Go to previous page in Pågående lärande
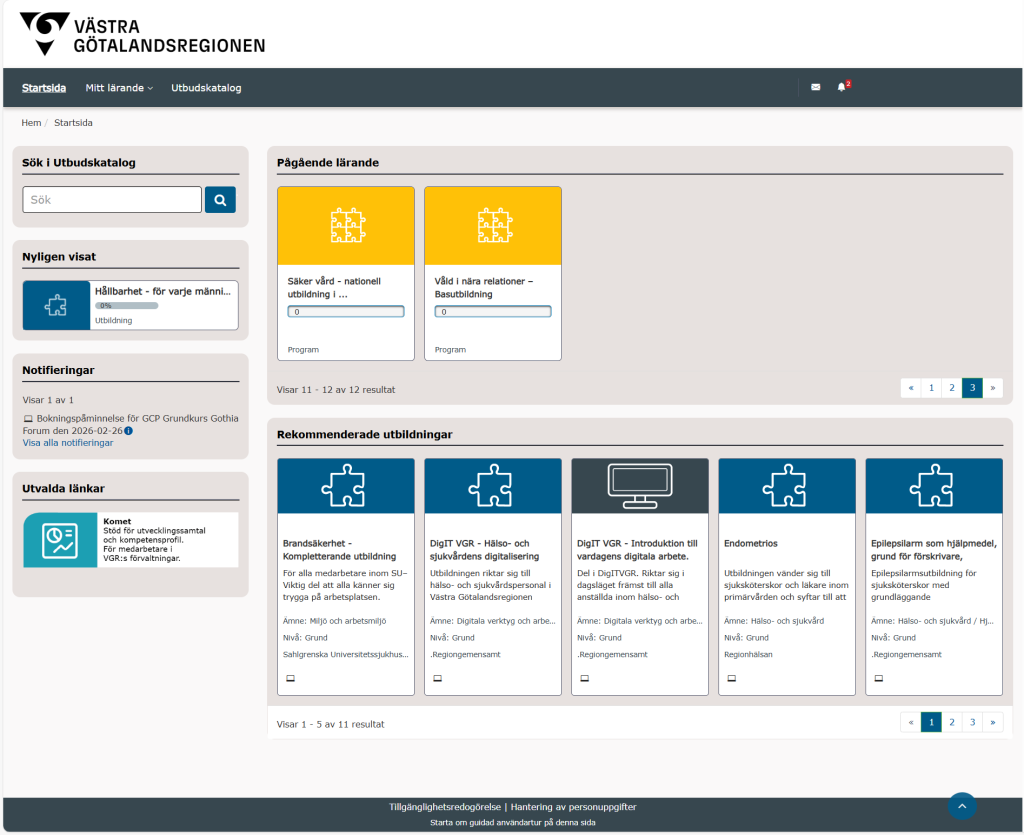The width and height of the screenshot is (1024, 835). pos(910,388)
